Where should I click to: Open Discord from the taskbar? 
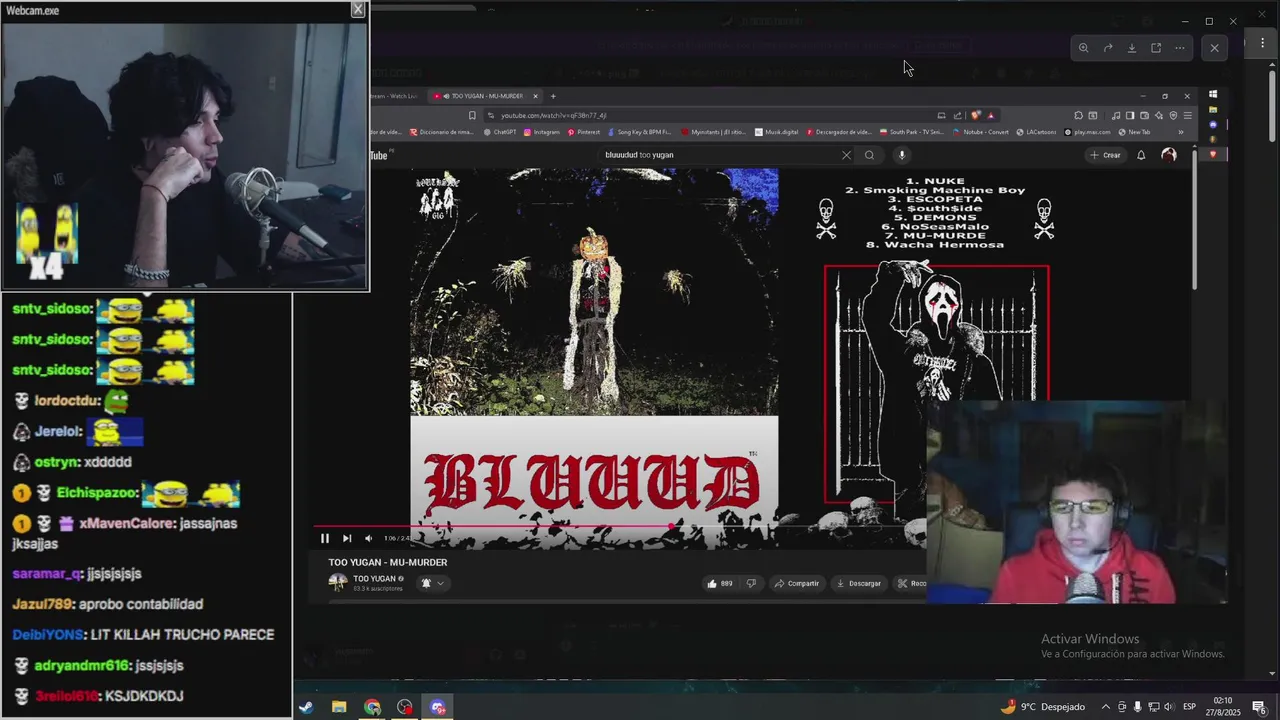(438, 707)
